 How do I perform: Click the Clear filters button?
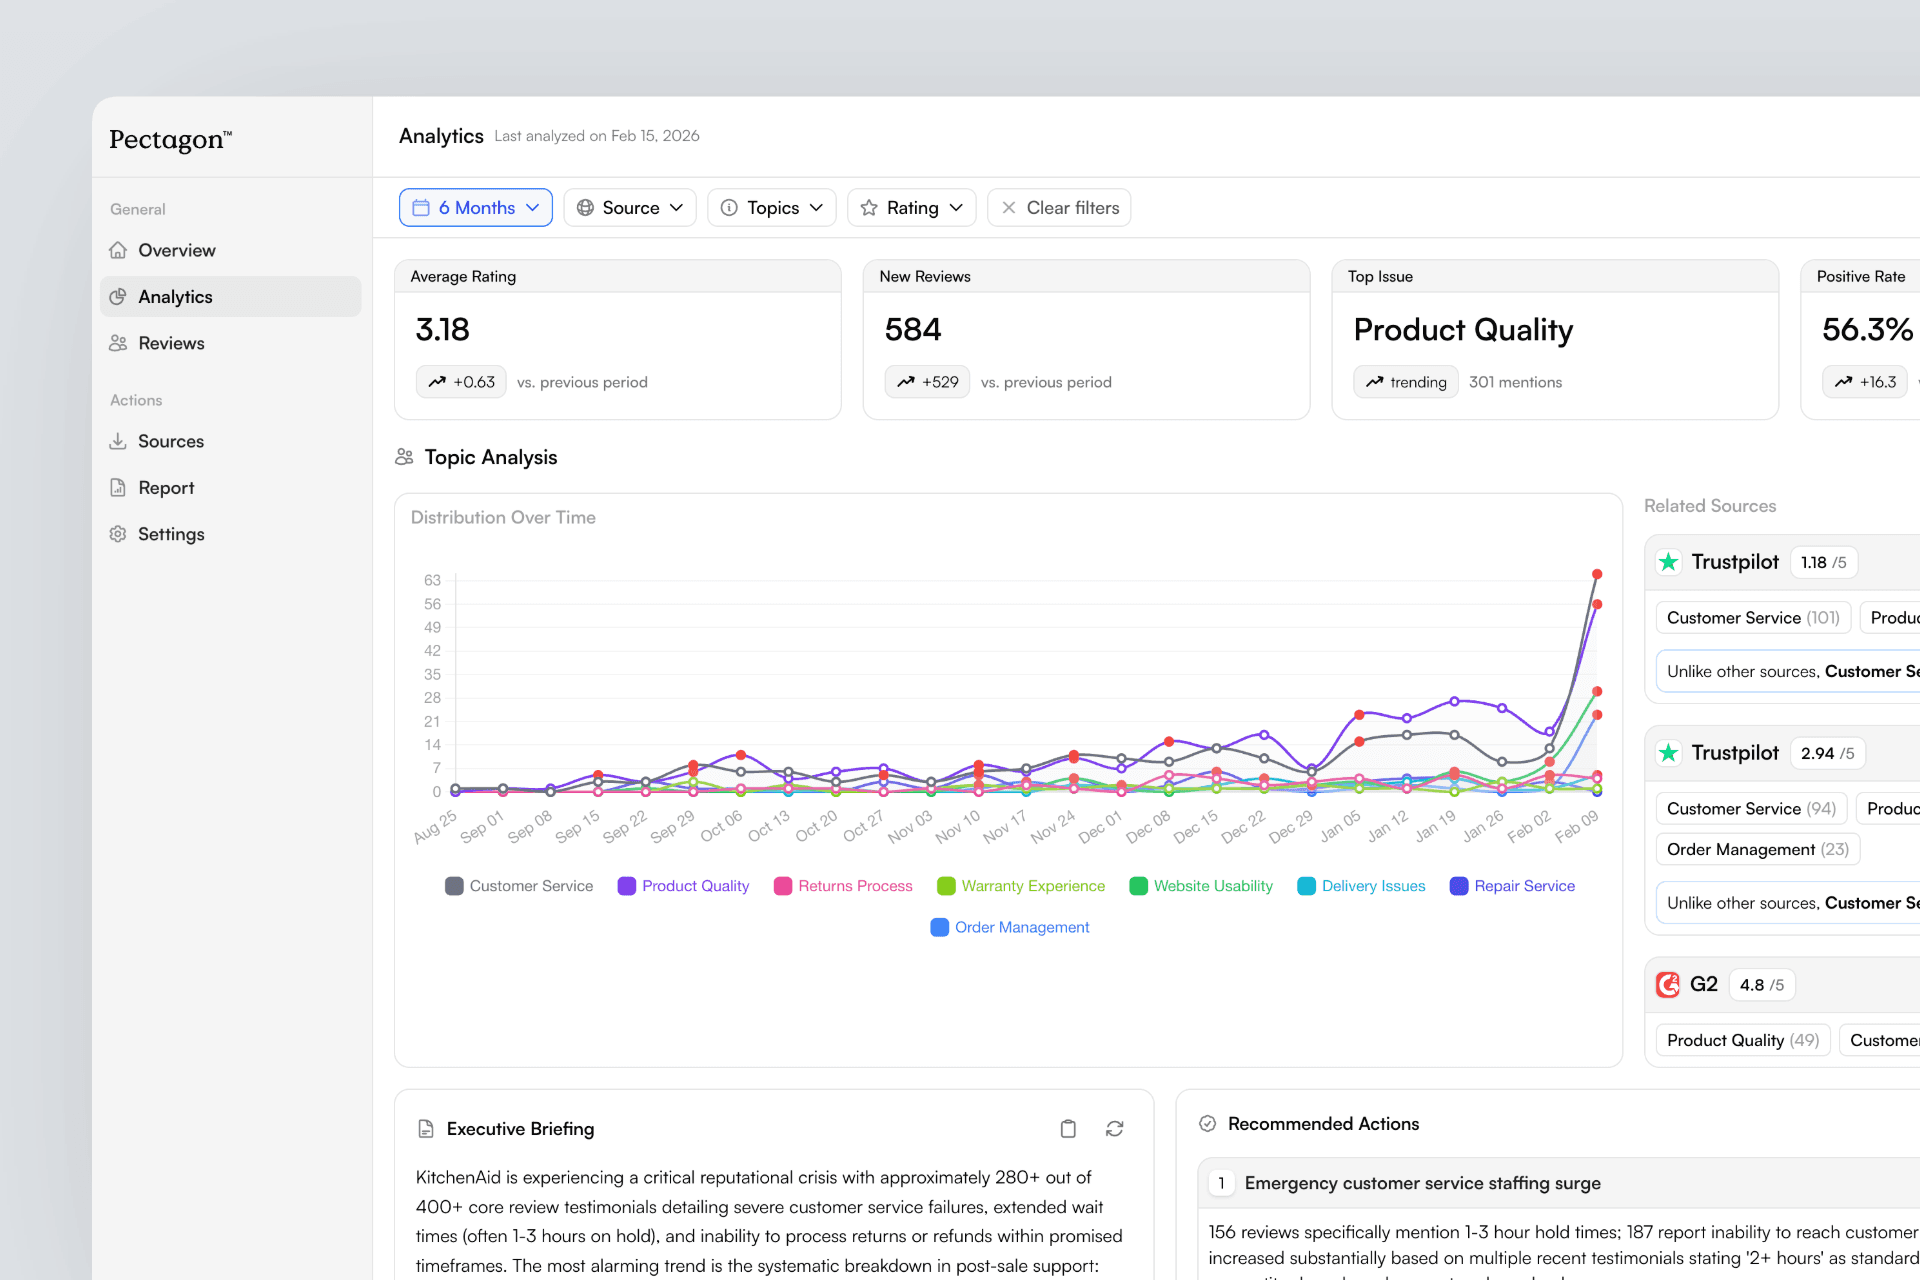click(x=1059, y=208)
